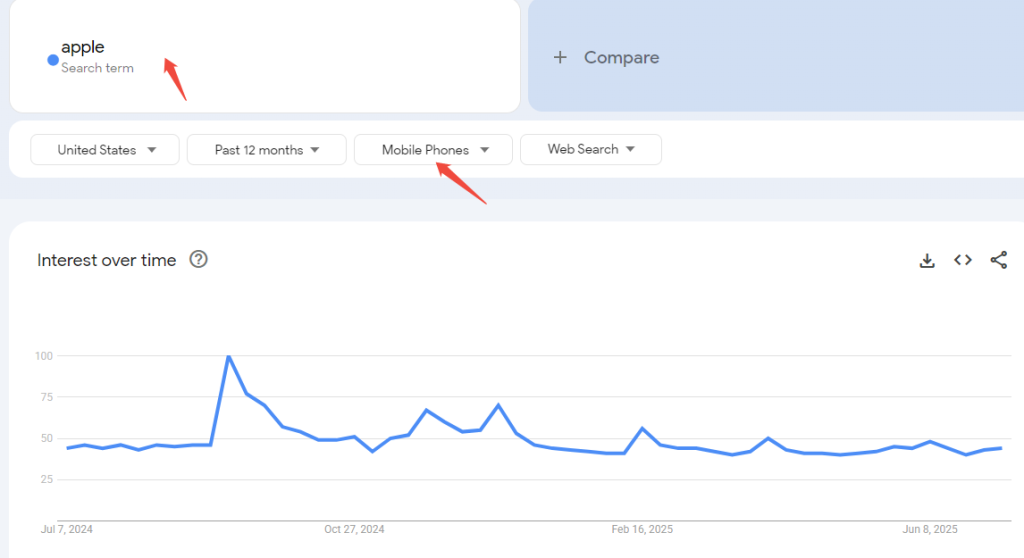This screenshot has height=558, width=1024.
Task: Open the Interest over time help icon
Action: [199, 259]
